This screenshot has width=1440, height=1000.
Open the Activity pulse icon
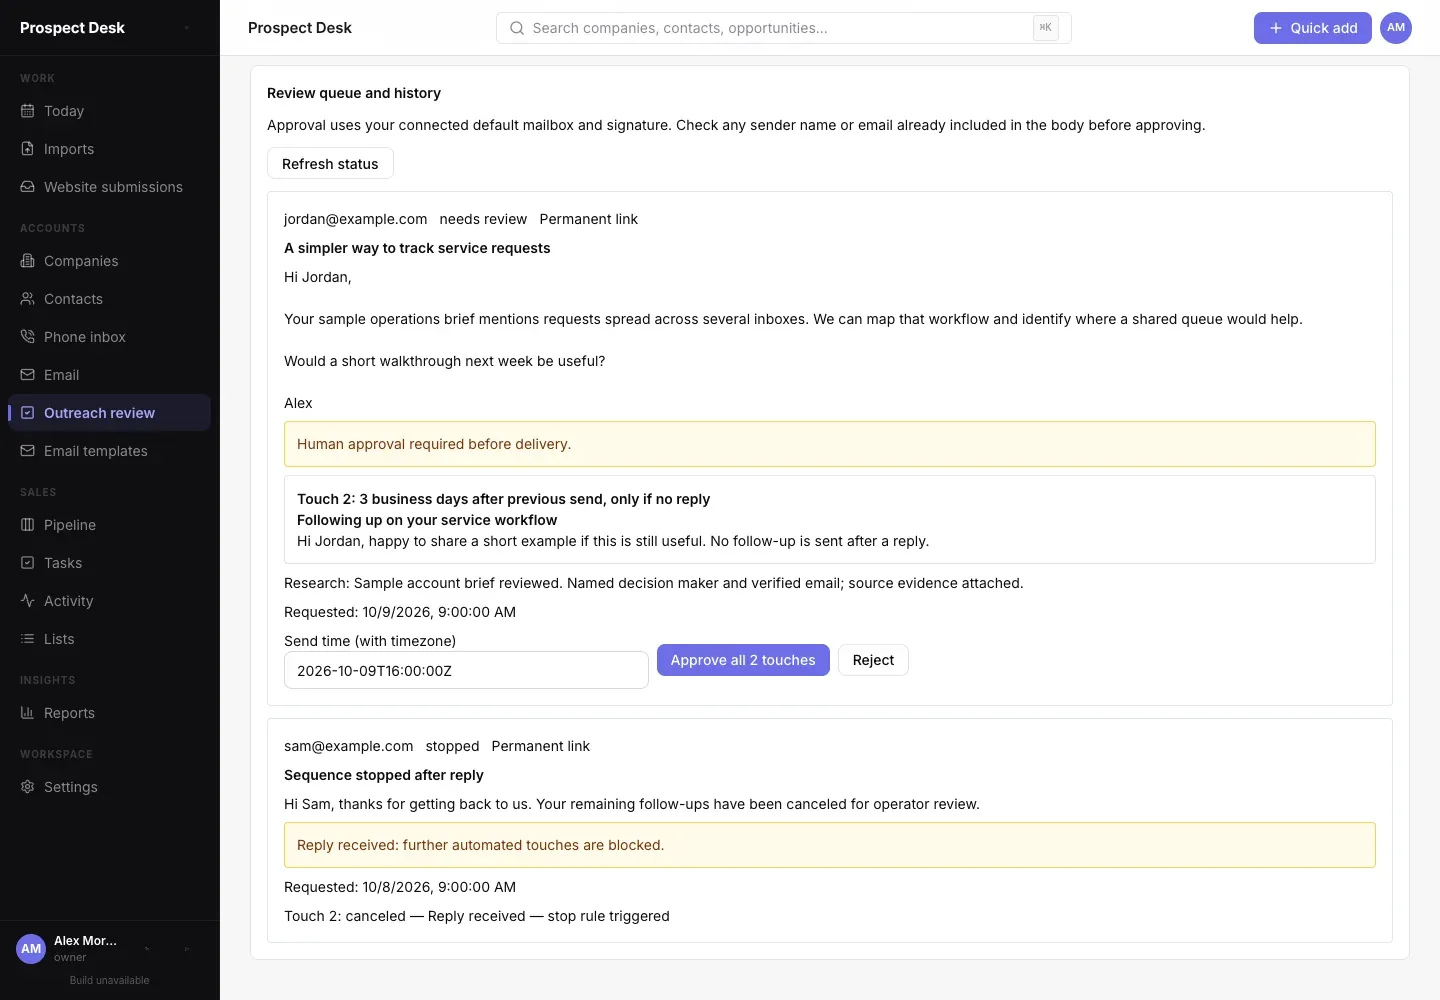click(x=28, y=601)
